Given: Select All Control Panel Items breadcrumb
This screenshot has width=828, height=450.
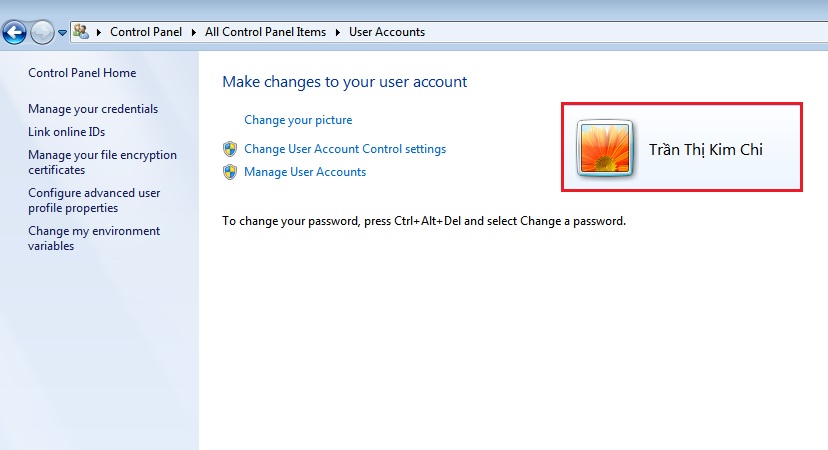Looking at the screenshot, I should (266, 32).
